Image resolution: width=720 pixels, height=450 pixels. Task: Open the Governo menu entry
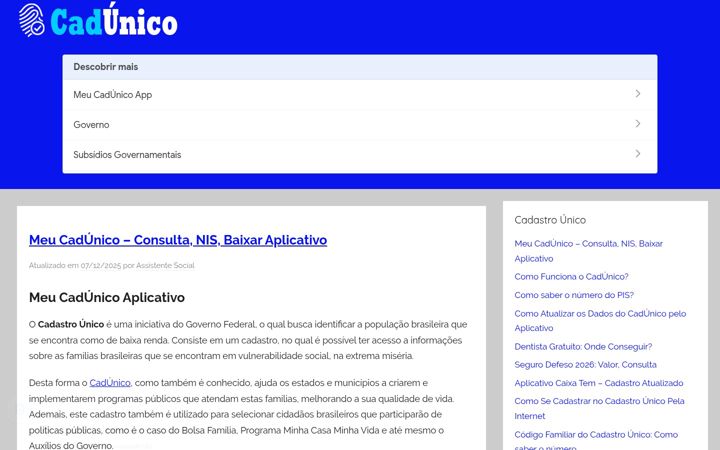(360, 124)
